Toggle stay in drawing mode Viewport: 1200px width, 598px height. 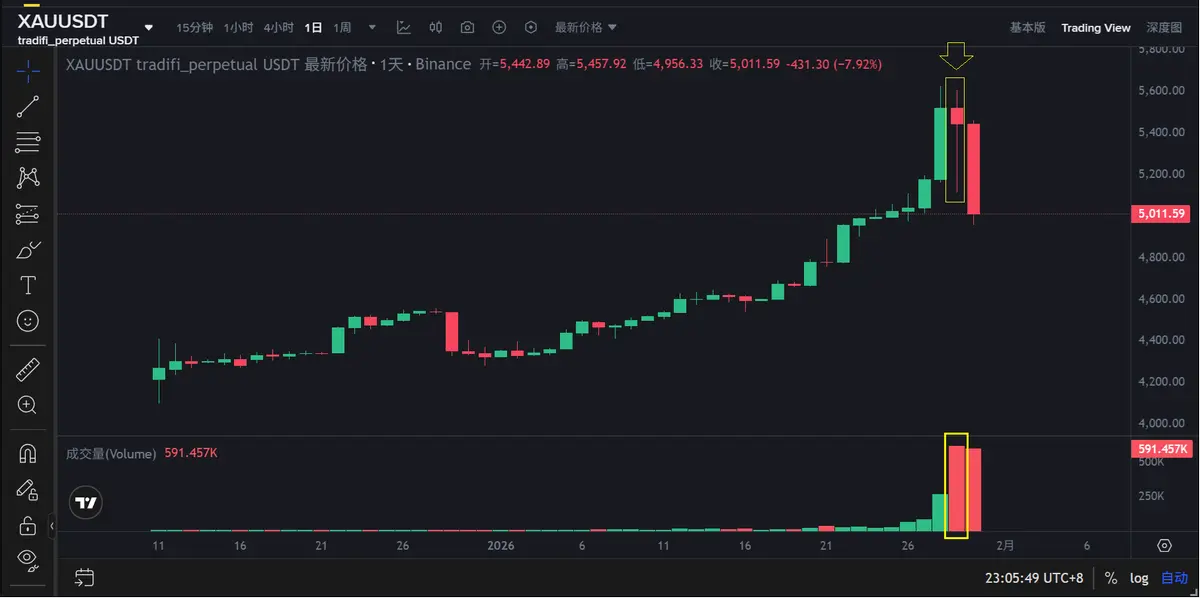(x=28, y=489)
